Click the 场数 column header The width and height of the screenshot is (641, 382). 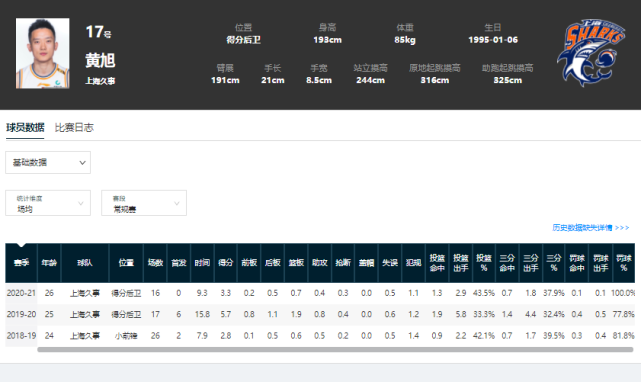[155, 263]
